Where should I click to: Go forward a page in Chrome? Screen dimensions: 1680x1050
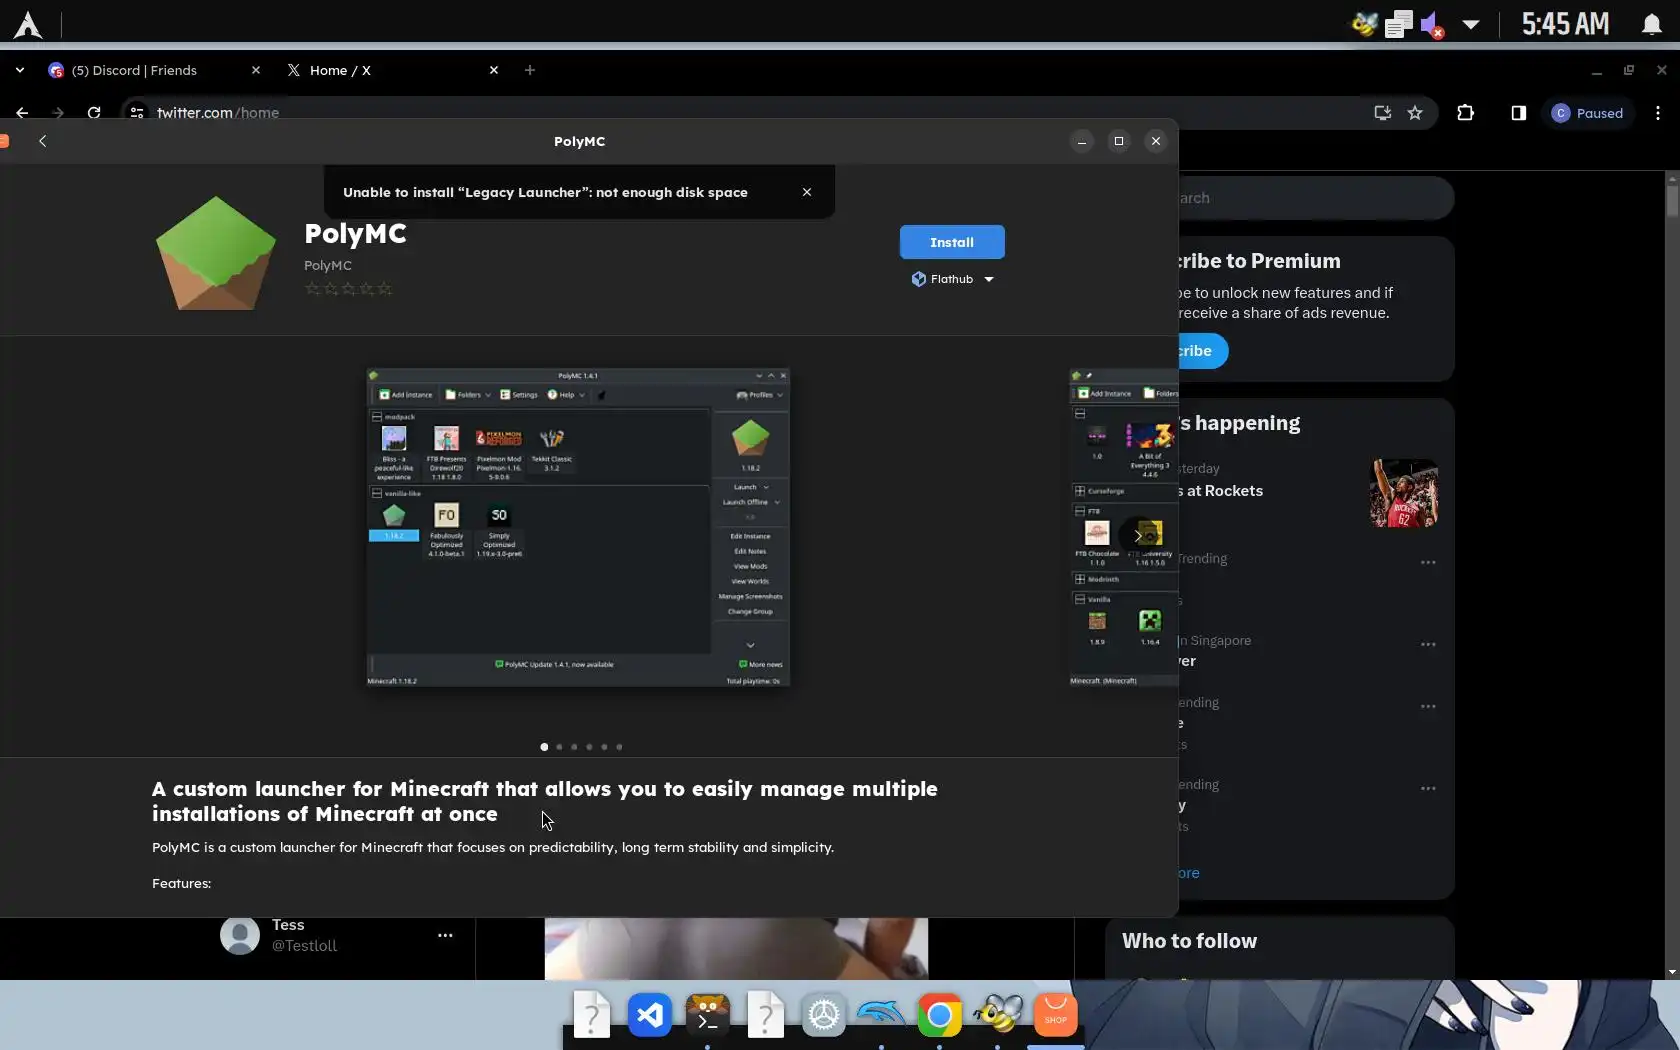point(58,113)
